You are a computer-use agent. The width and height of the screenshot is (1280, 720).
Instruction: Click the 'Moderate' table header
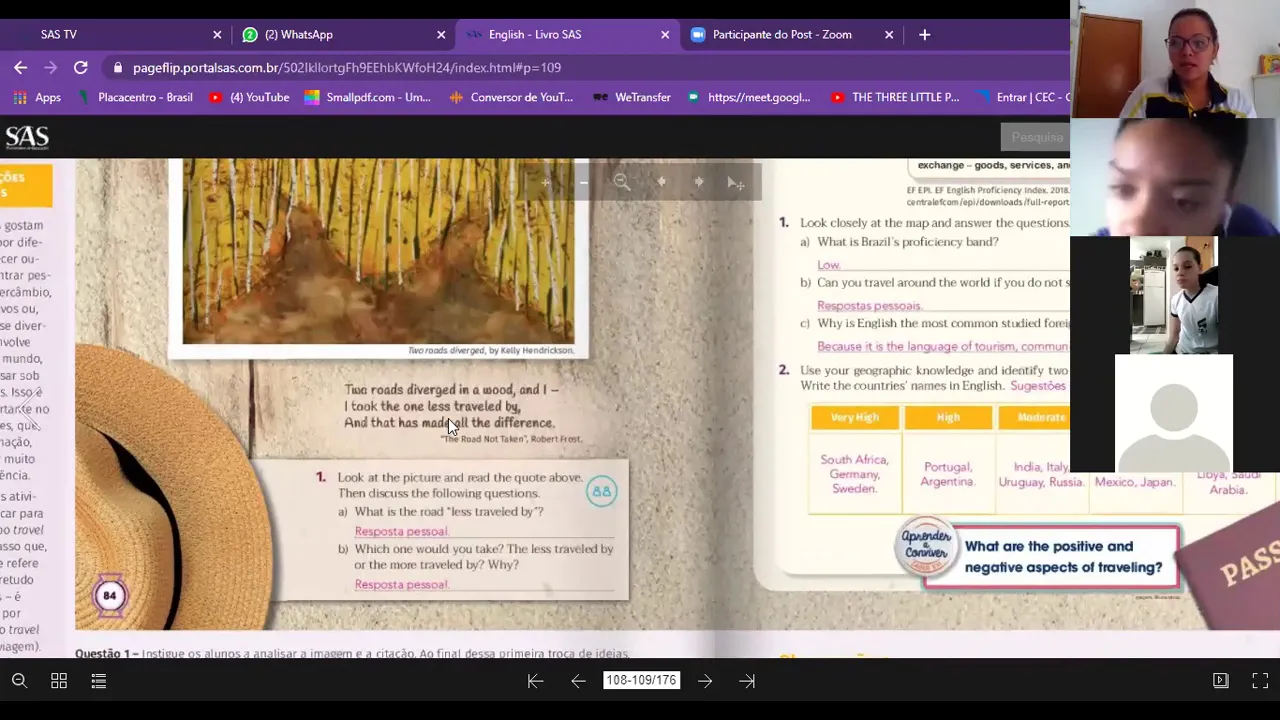(x=1034, y=417)
